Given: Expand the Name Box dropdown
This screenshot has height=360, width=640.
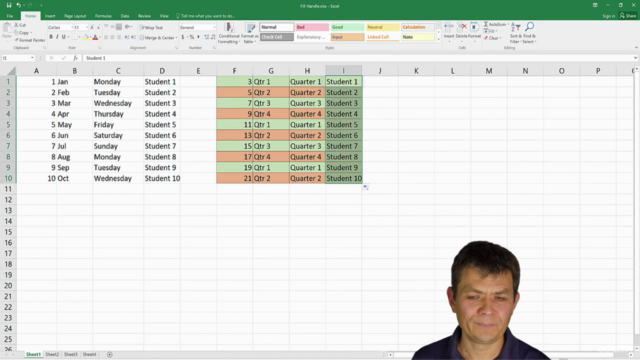Looking at the screenshot, I should pyautogui.click(x=32, y=58).
